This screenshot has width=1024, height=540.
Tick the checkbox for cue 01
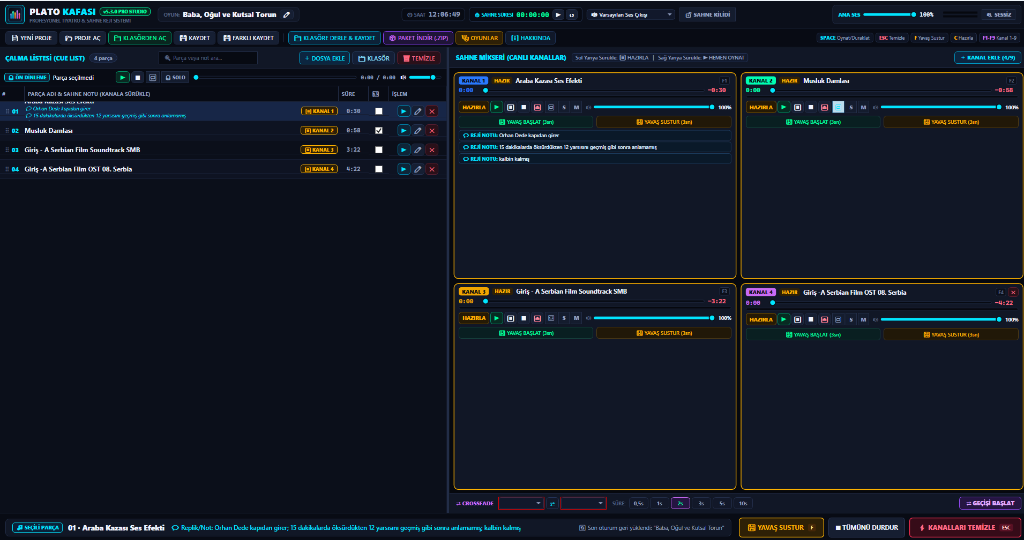point(379,112)
